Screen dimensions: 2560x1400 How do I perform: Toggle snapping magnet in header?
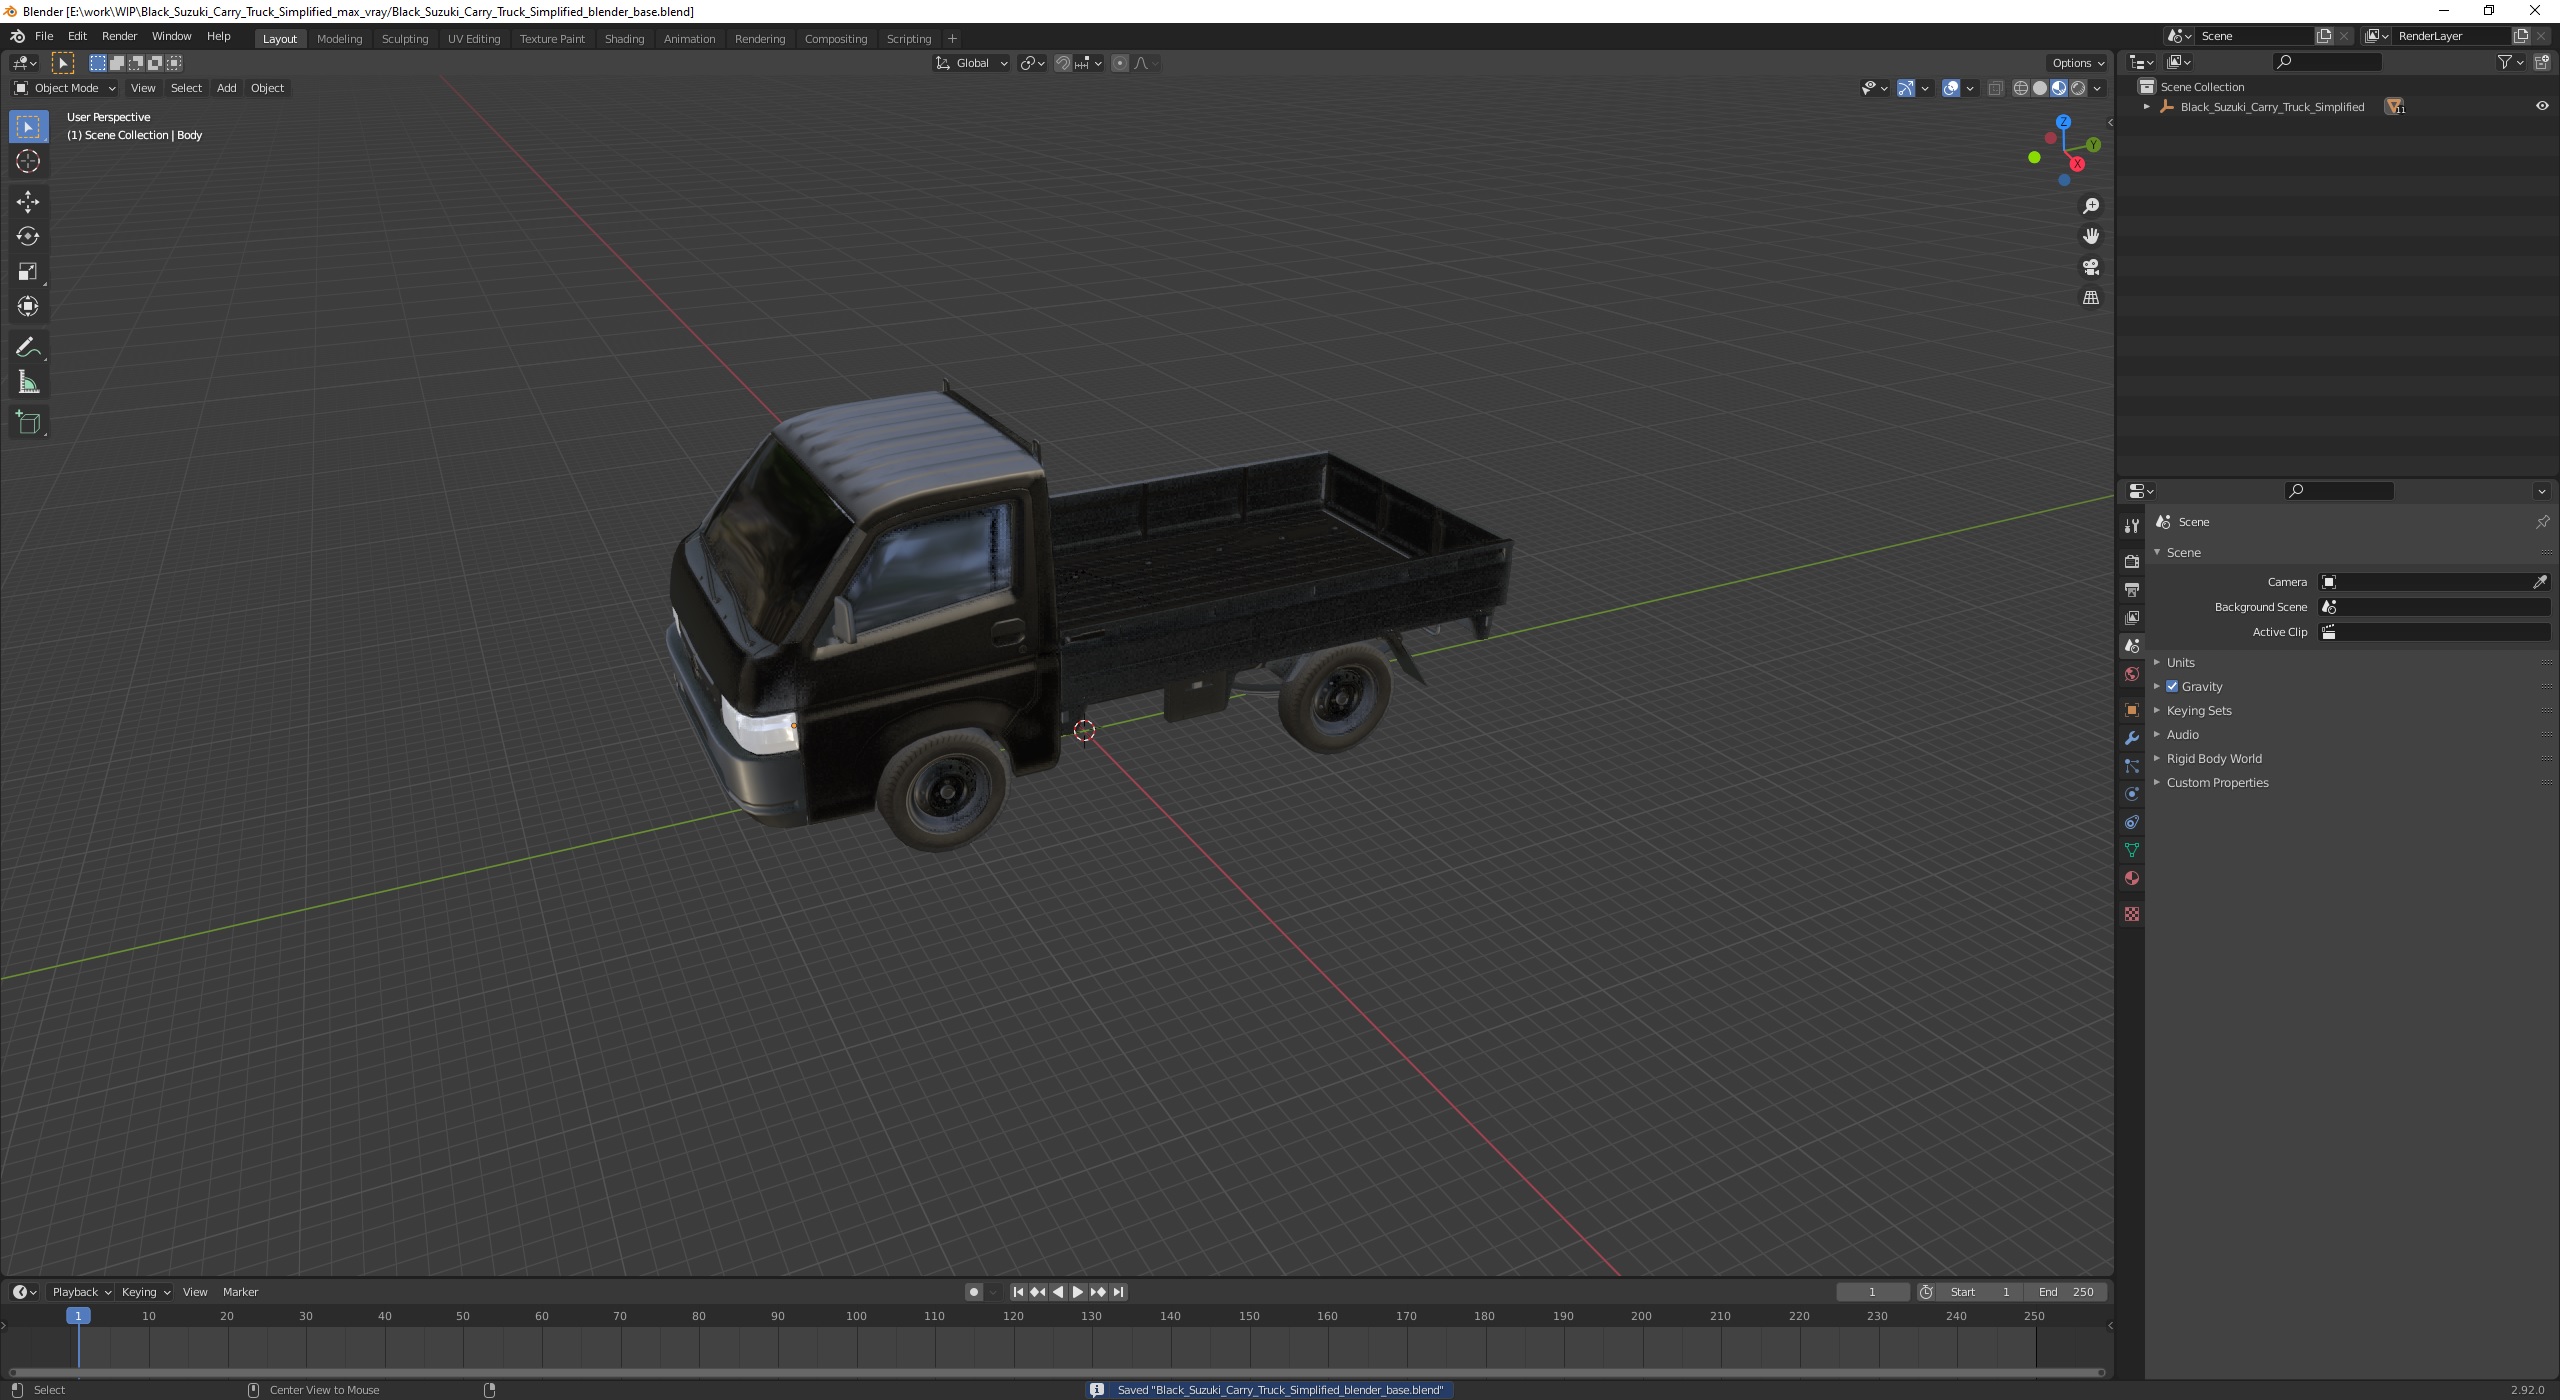point(1063,63)
